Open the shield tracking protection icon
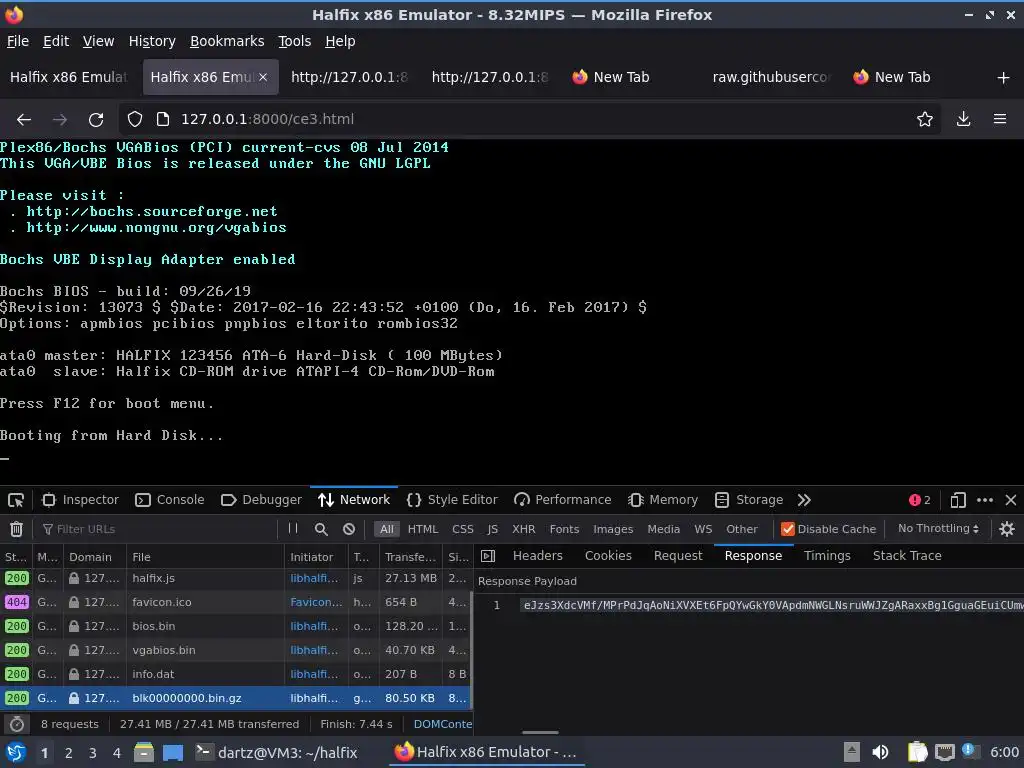Screen dimensions: 1024x768 coord(135,119)
